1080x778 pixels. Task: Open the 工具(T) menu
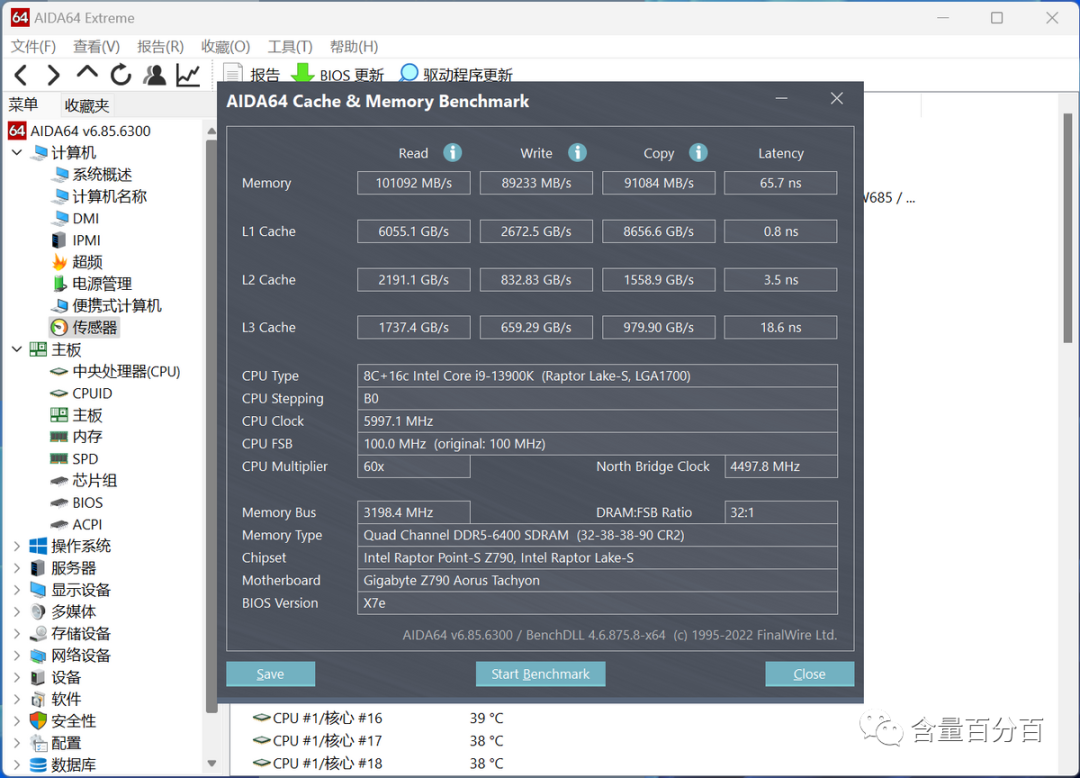(290, 46)
